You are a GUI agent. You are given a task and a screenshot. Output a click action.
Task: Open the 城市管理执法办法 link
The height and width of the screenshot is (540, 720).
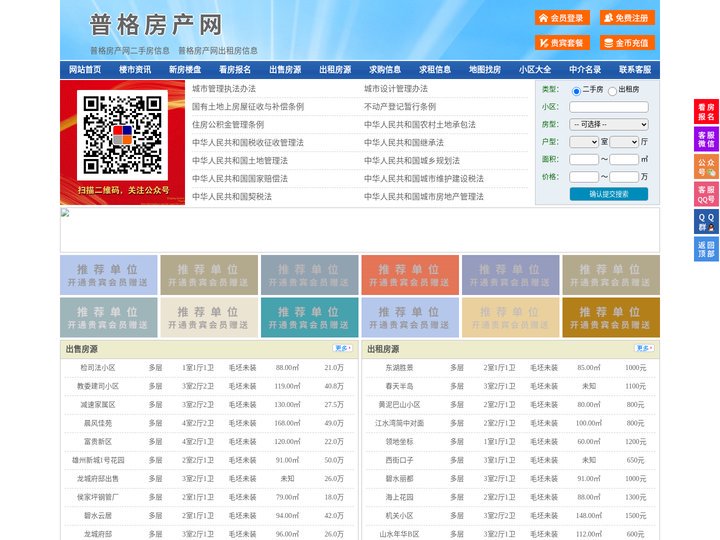(x=224, y=89)
